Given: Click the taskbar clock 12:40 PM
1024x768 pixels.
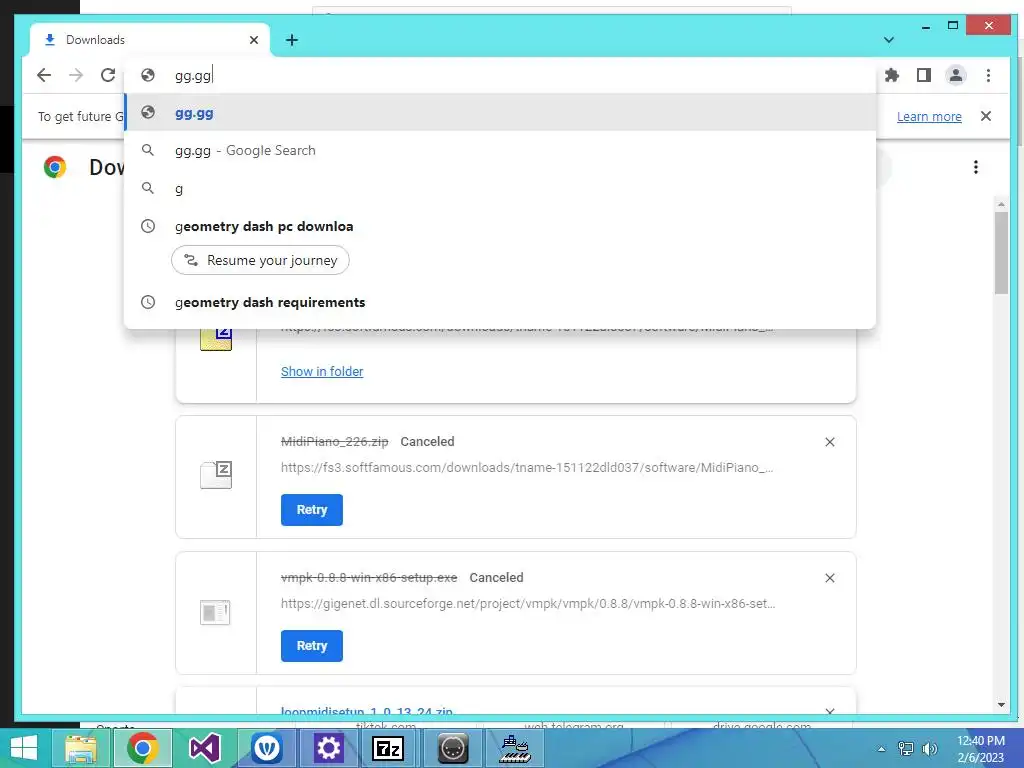Looking at the screenshot, I should point(981,749).
